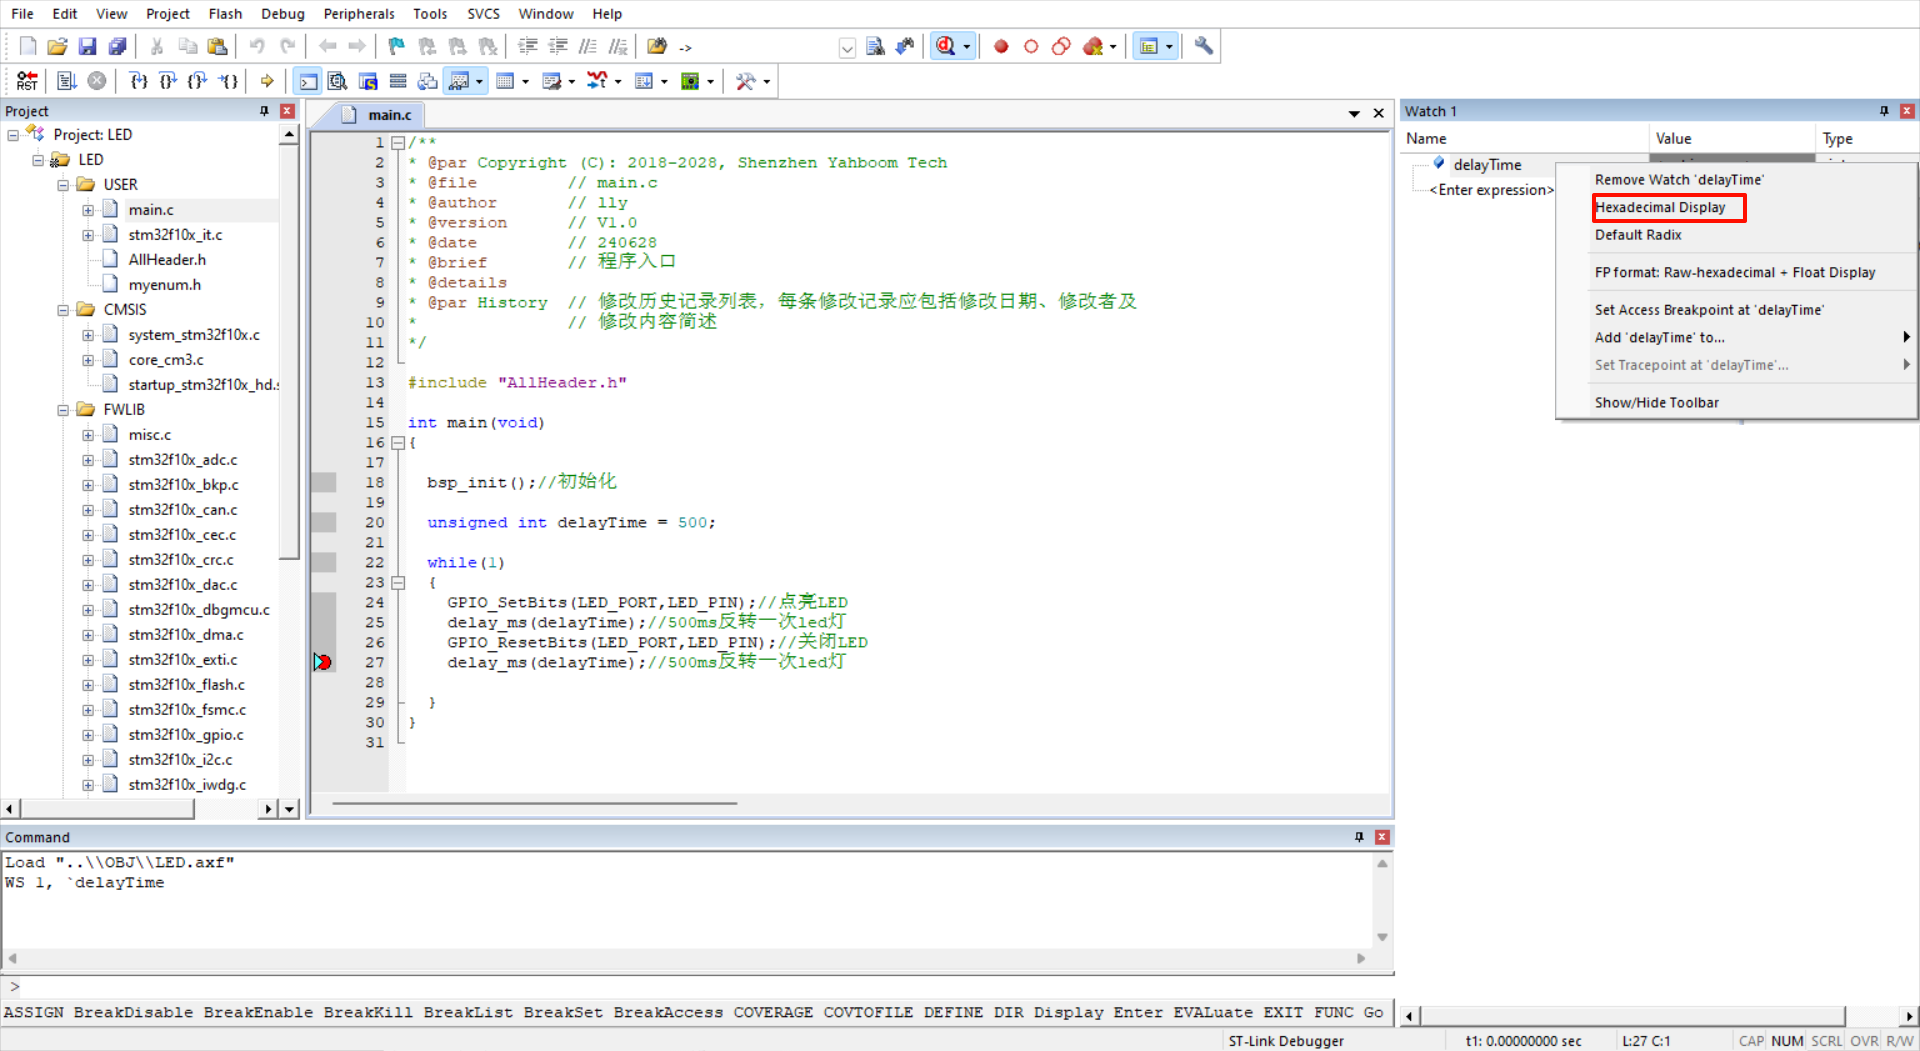Open the Symbols window icon
This screenshot has height=1051, width=1920.
click(368, 81)
